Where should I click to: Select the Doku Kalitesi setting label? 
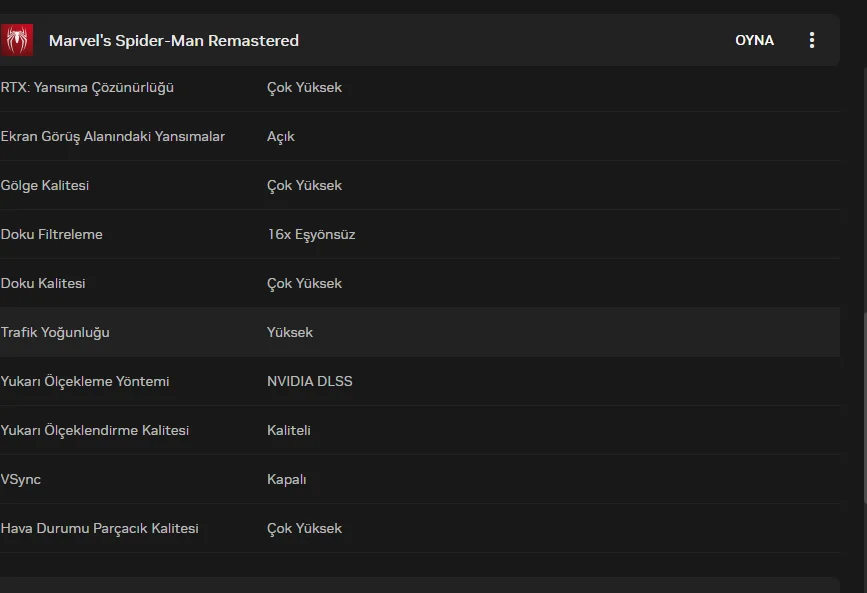[x=43, y=283]
